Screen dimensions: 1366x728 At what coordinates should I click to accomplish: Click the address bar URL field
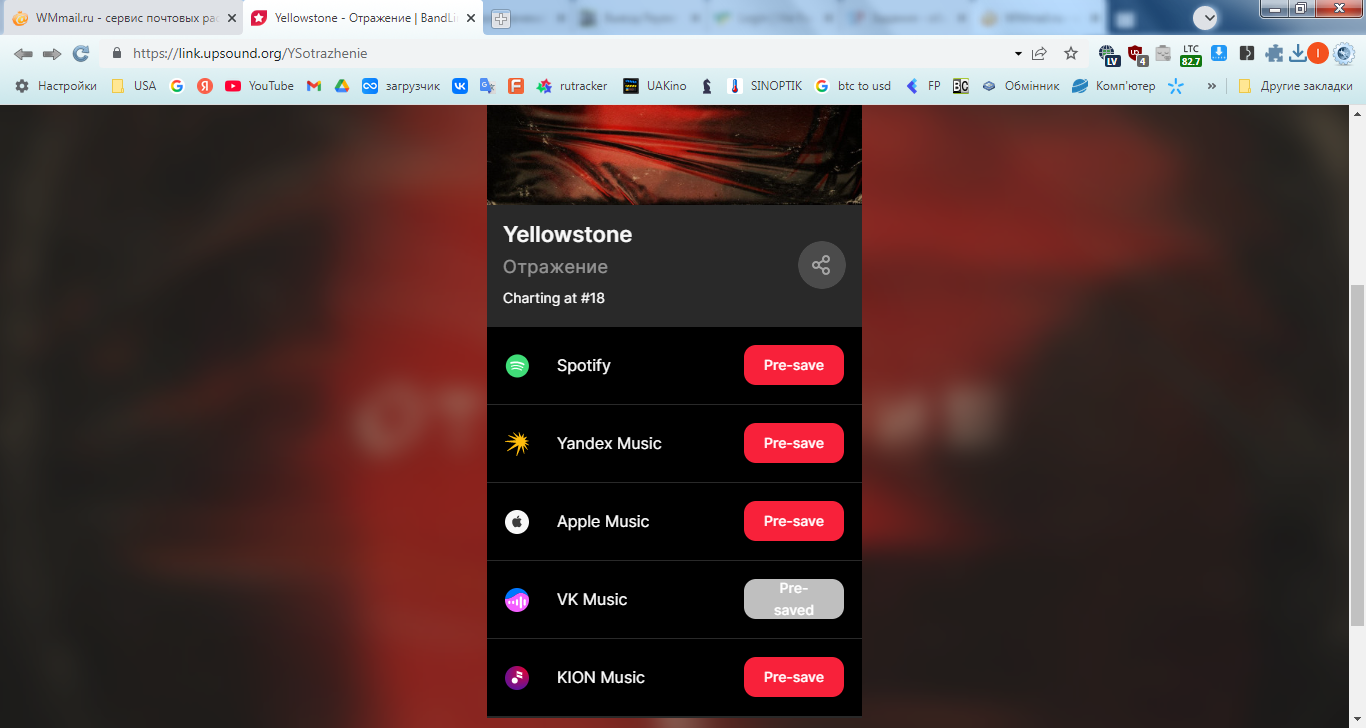[560, 54]
